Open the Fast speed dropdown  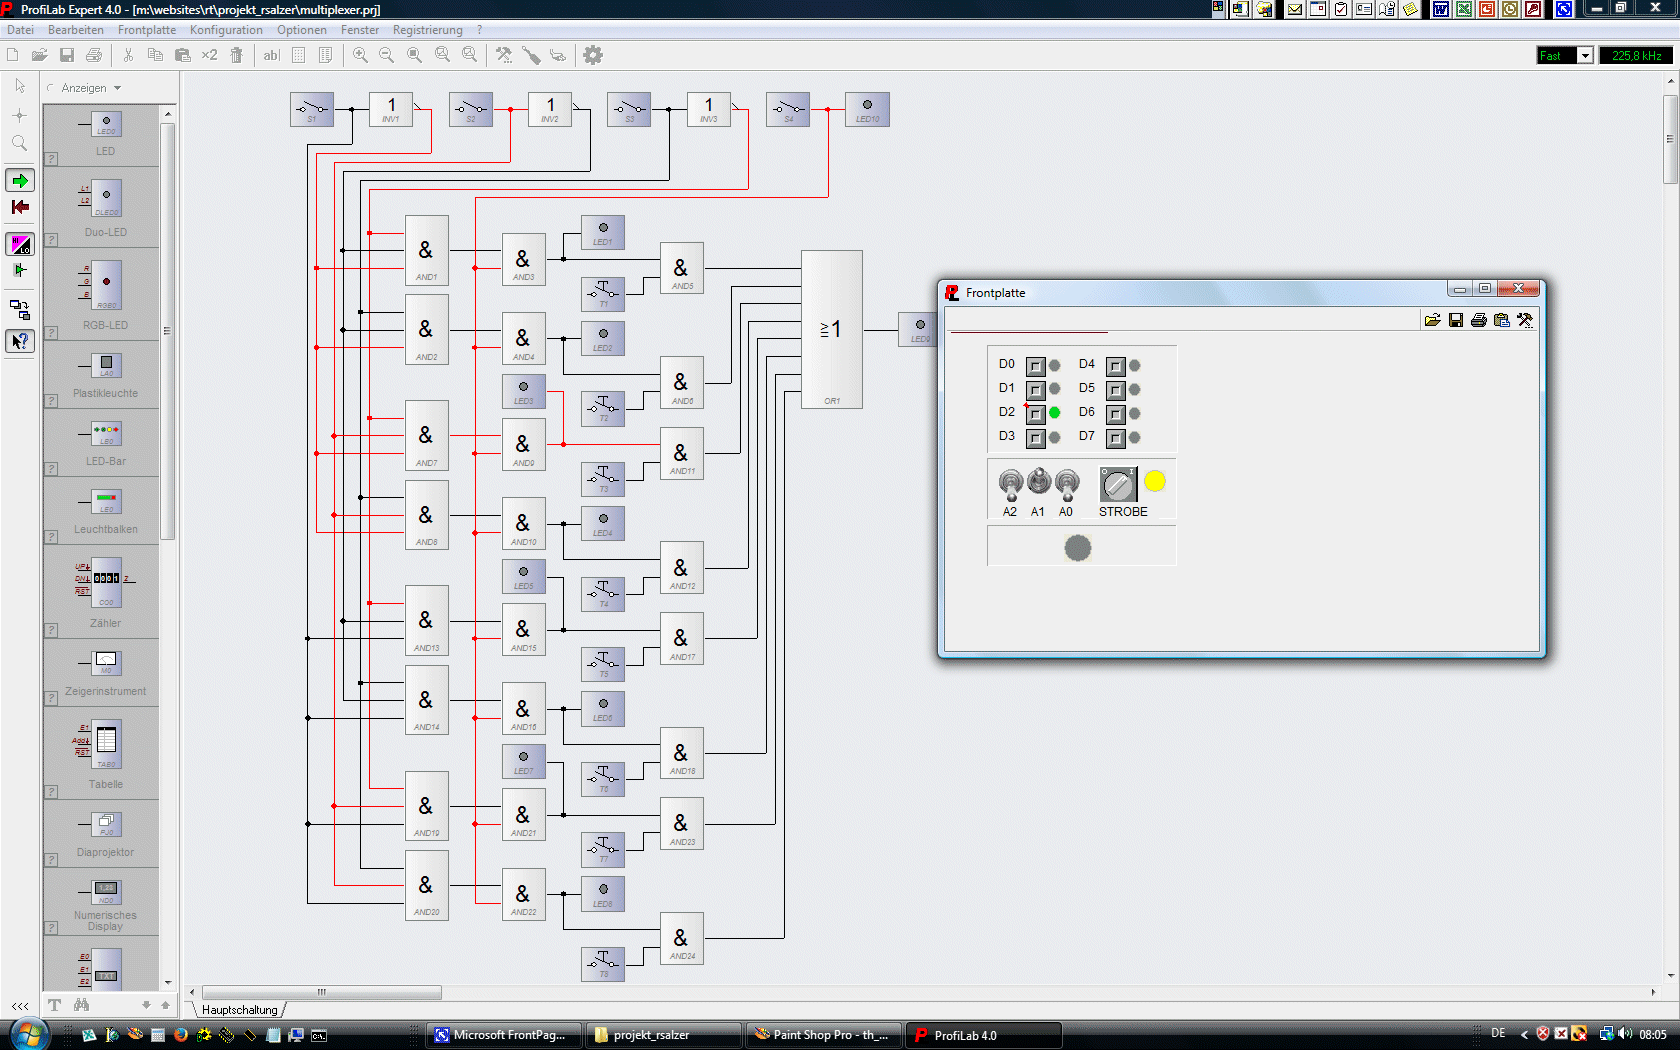[x=1585, y=56]
